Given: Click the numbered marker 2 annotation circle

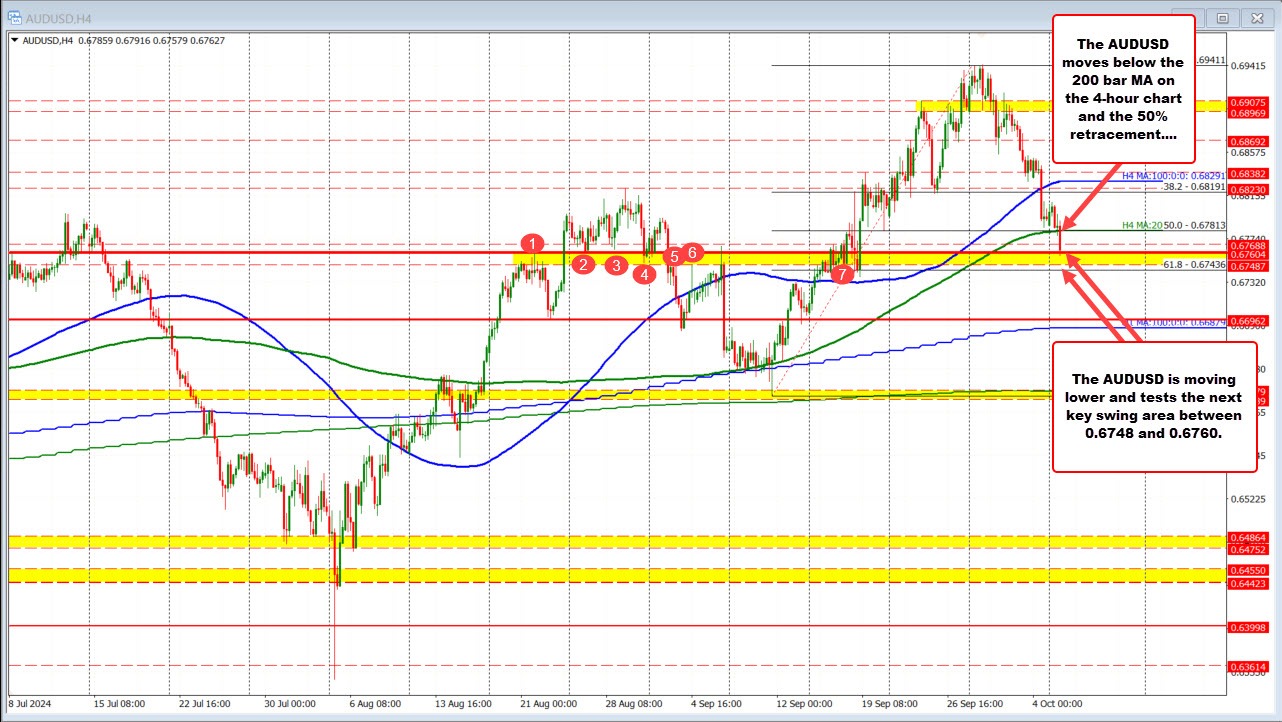Looking at the screenshot, I should 583,264.
